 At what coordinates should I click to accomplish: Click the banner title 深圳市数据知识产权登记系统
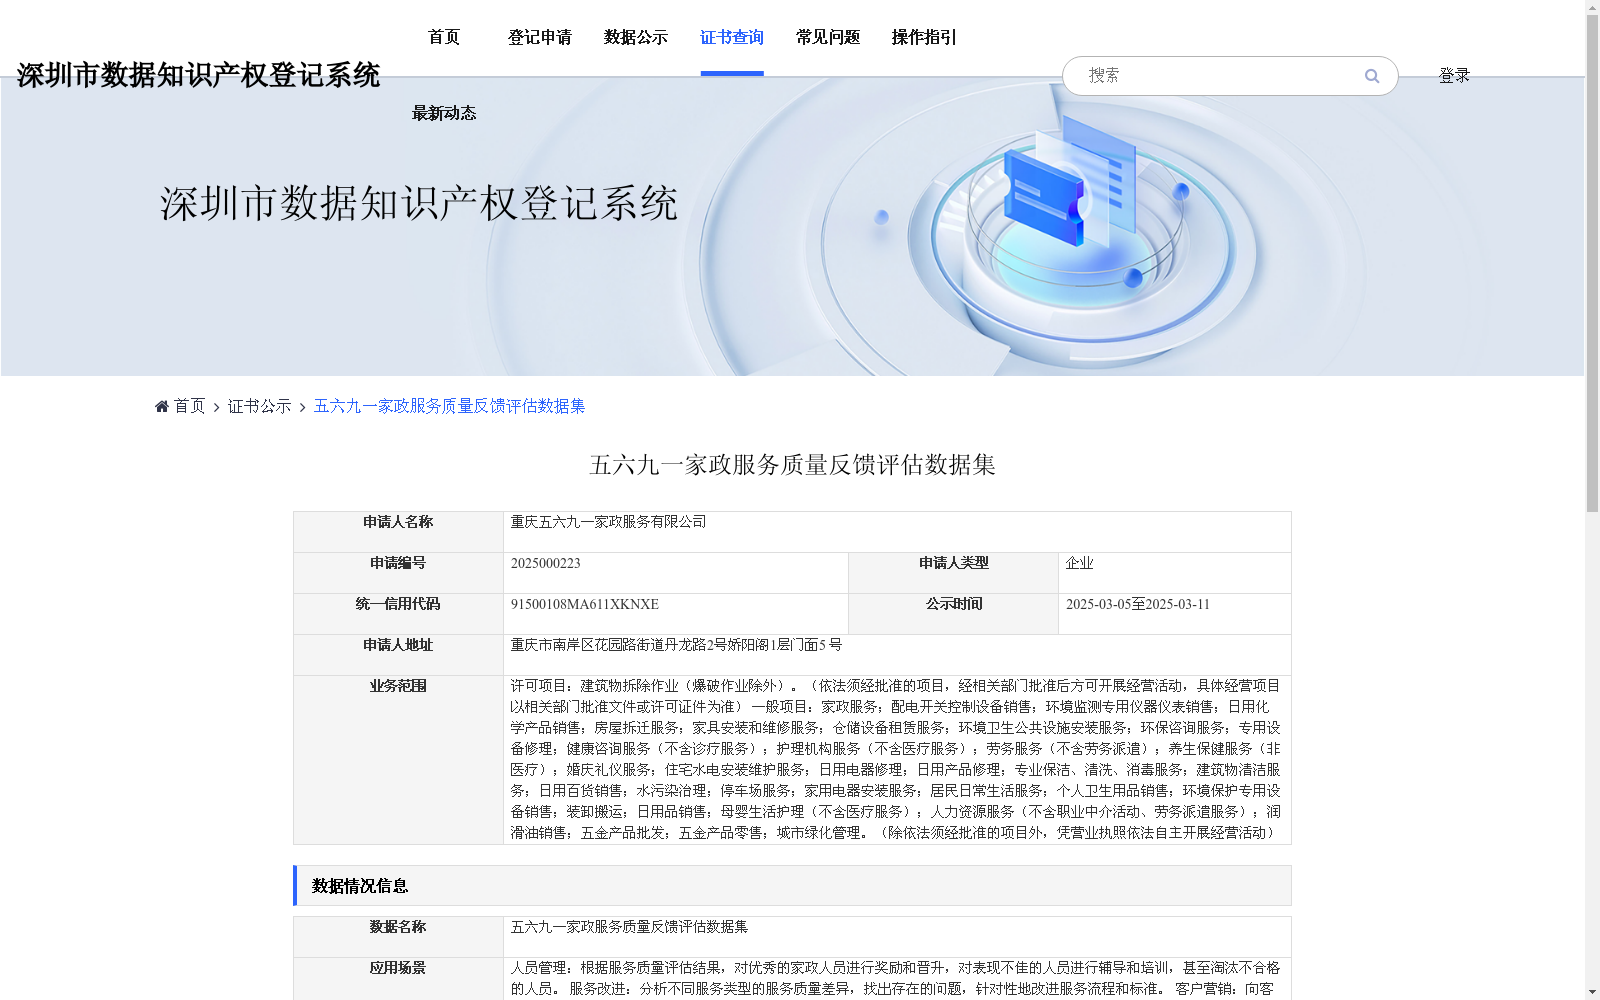click(x=419, y=204)
